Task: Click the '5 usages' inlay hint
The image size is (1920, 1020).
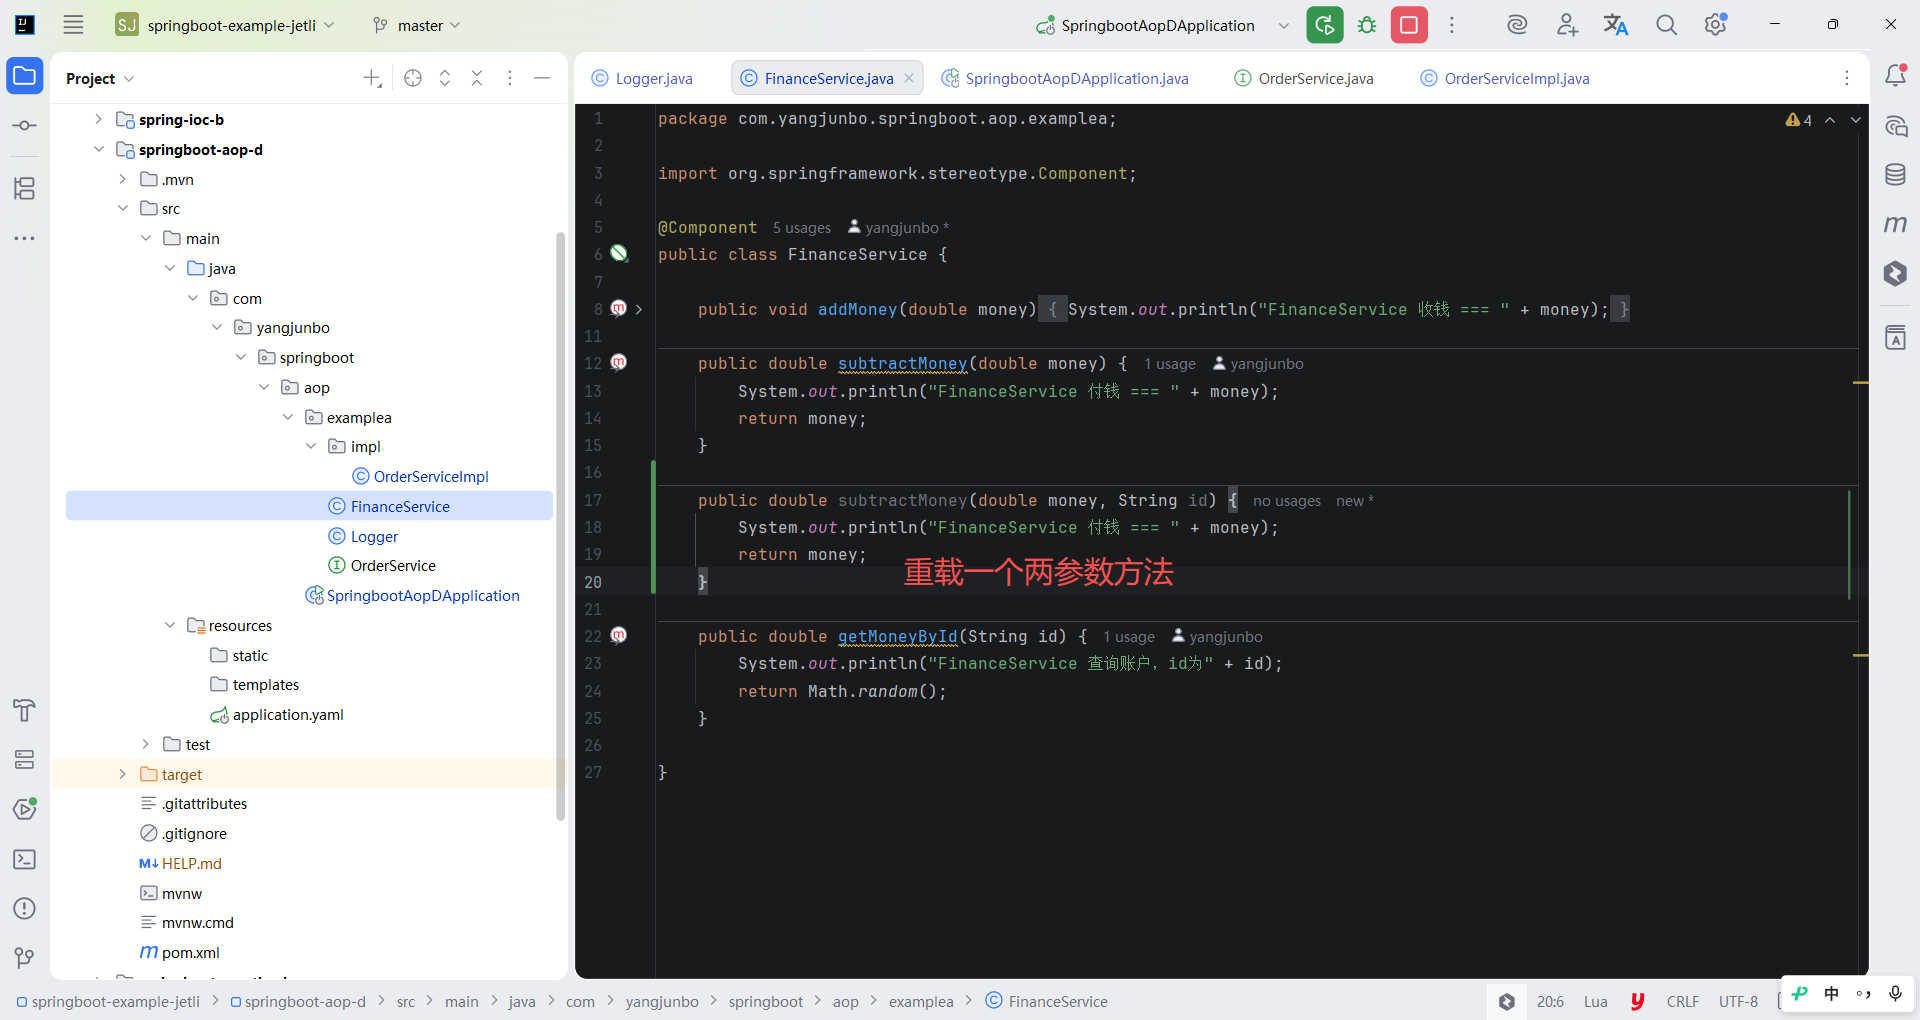Action: tap(801, 228)
